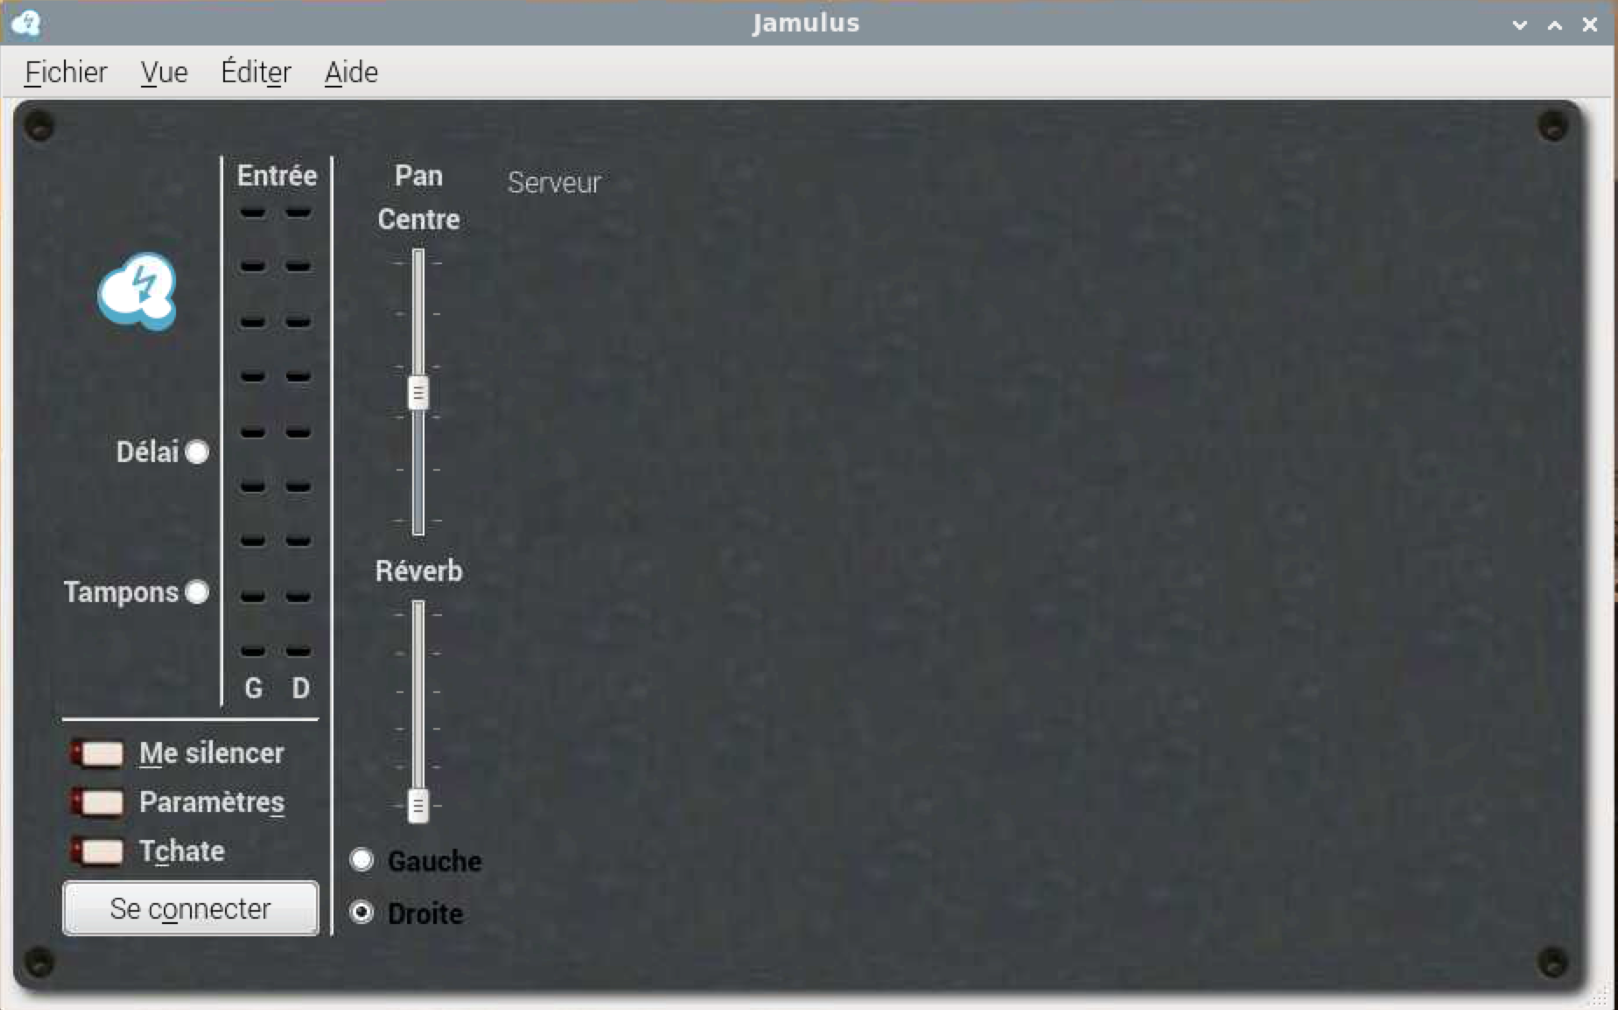Click the Centre pan value text
The width and height of the screenshot is (1618, 1010).
pyautogui.click(x=419, y=220)
